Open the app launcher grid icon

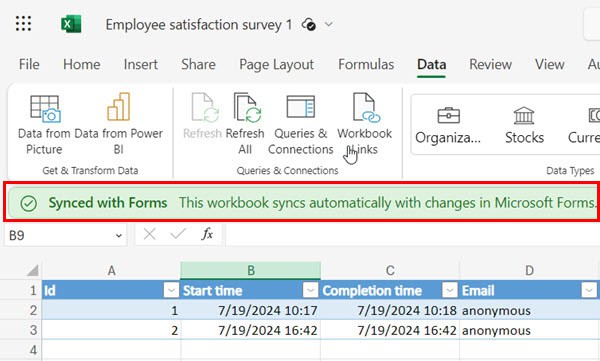(x=23, y=24)
